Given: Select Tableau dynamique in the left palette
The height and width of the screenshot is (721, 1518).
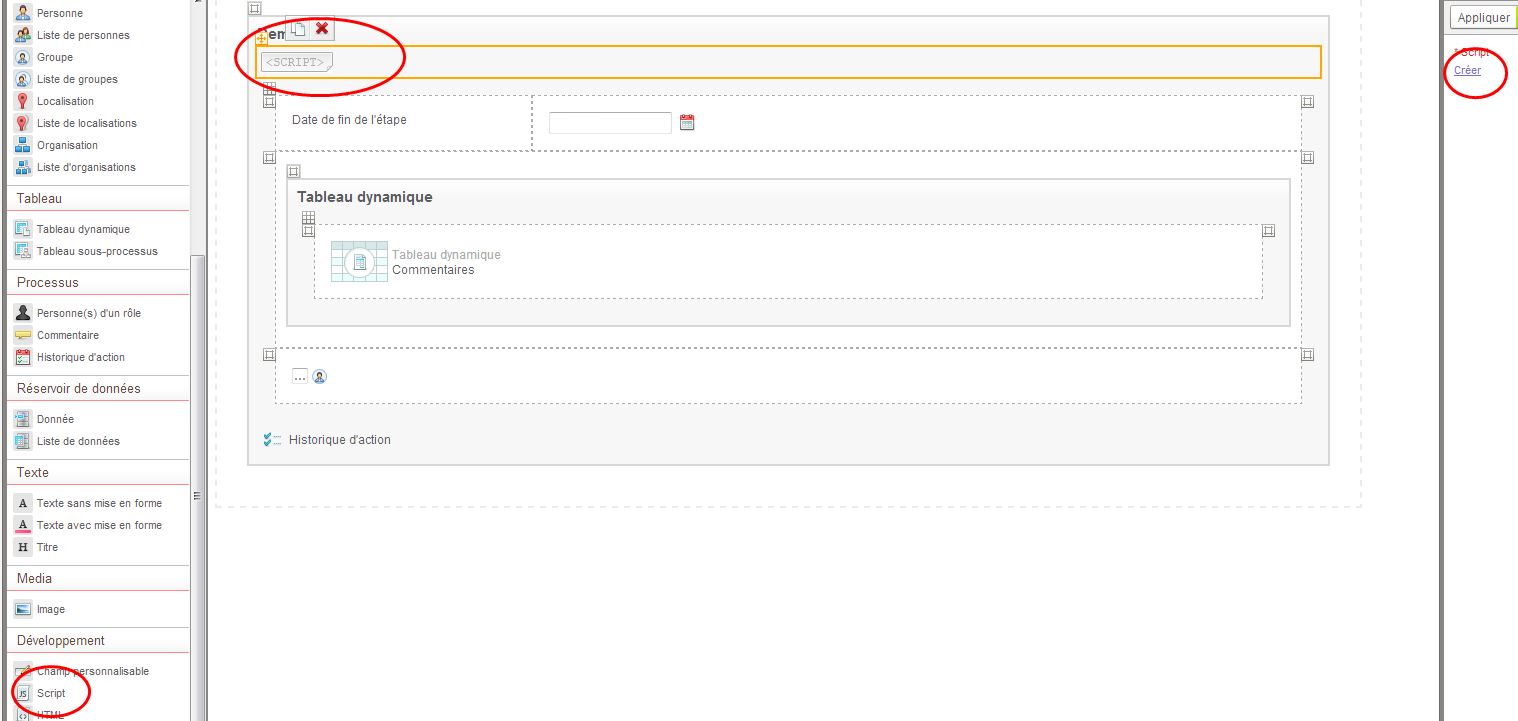Looking at the screenshot, I should (72, 229).
